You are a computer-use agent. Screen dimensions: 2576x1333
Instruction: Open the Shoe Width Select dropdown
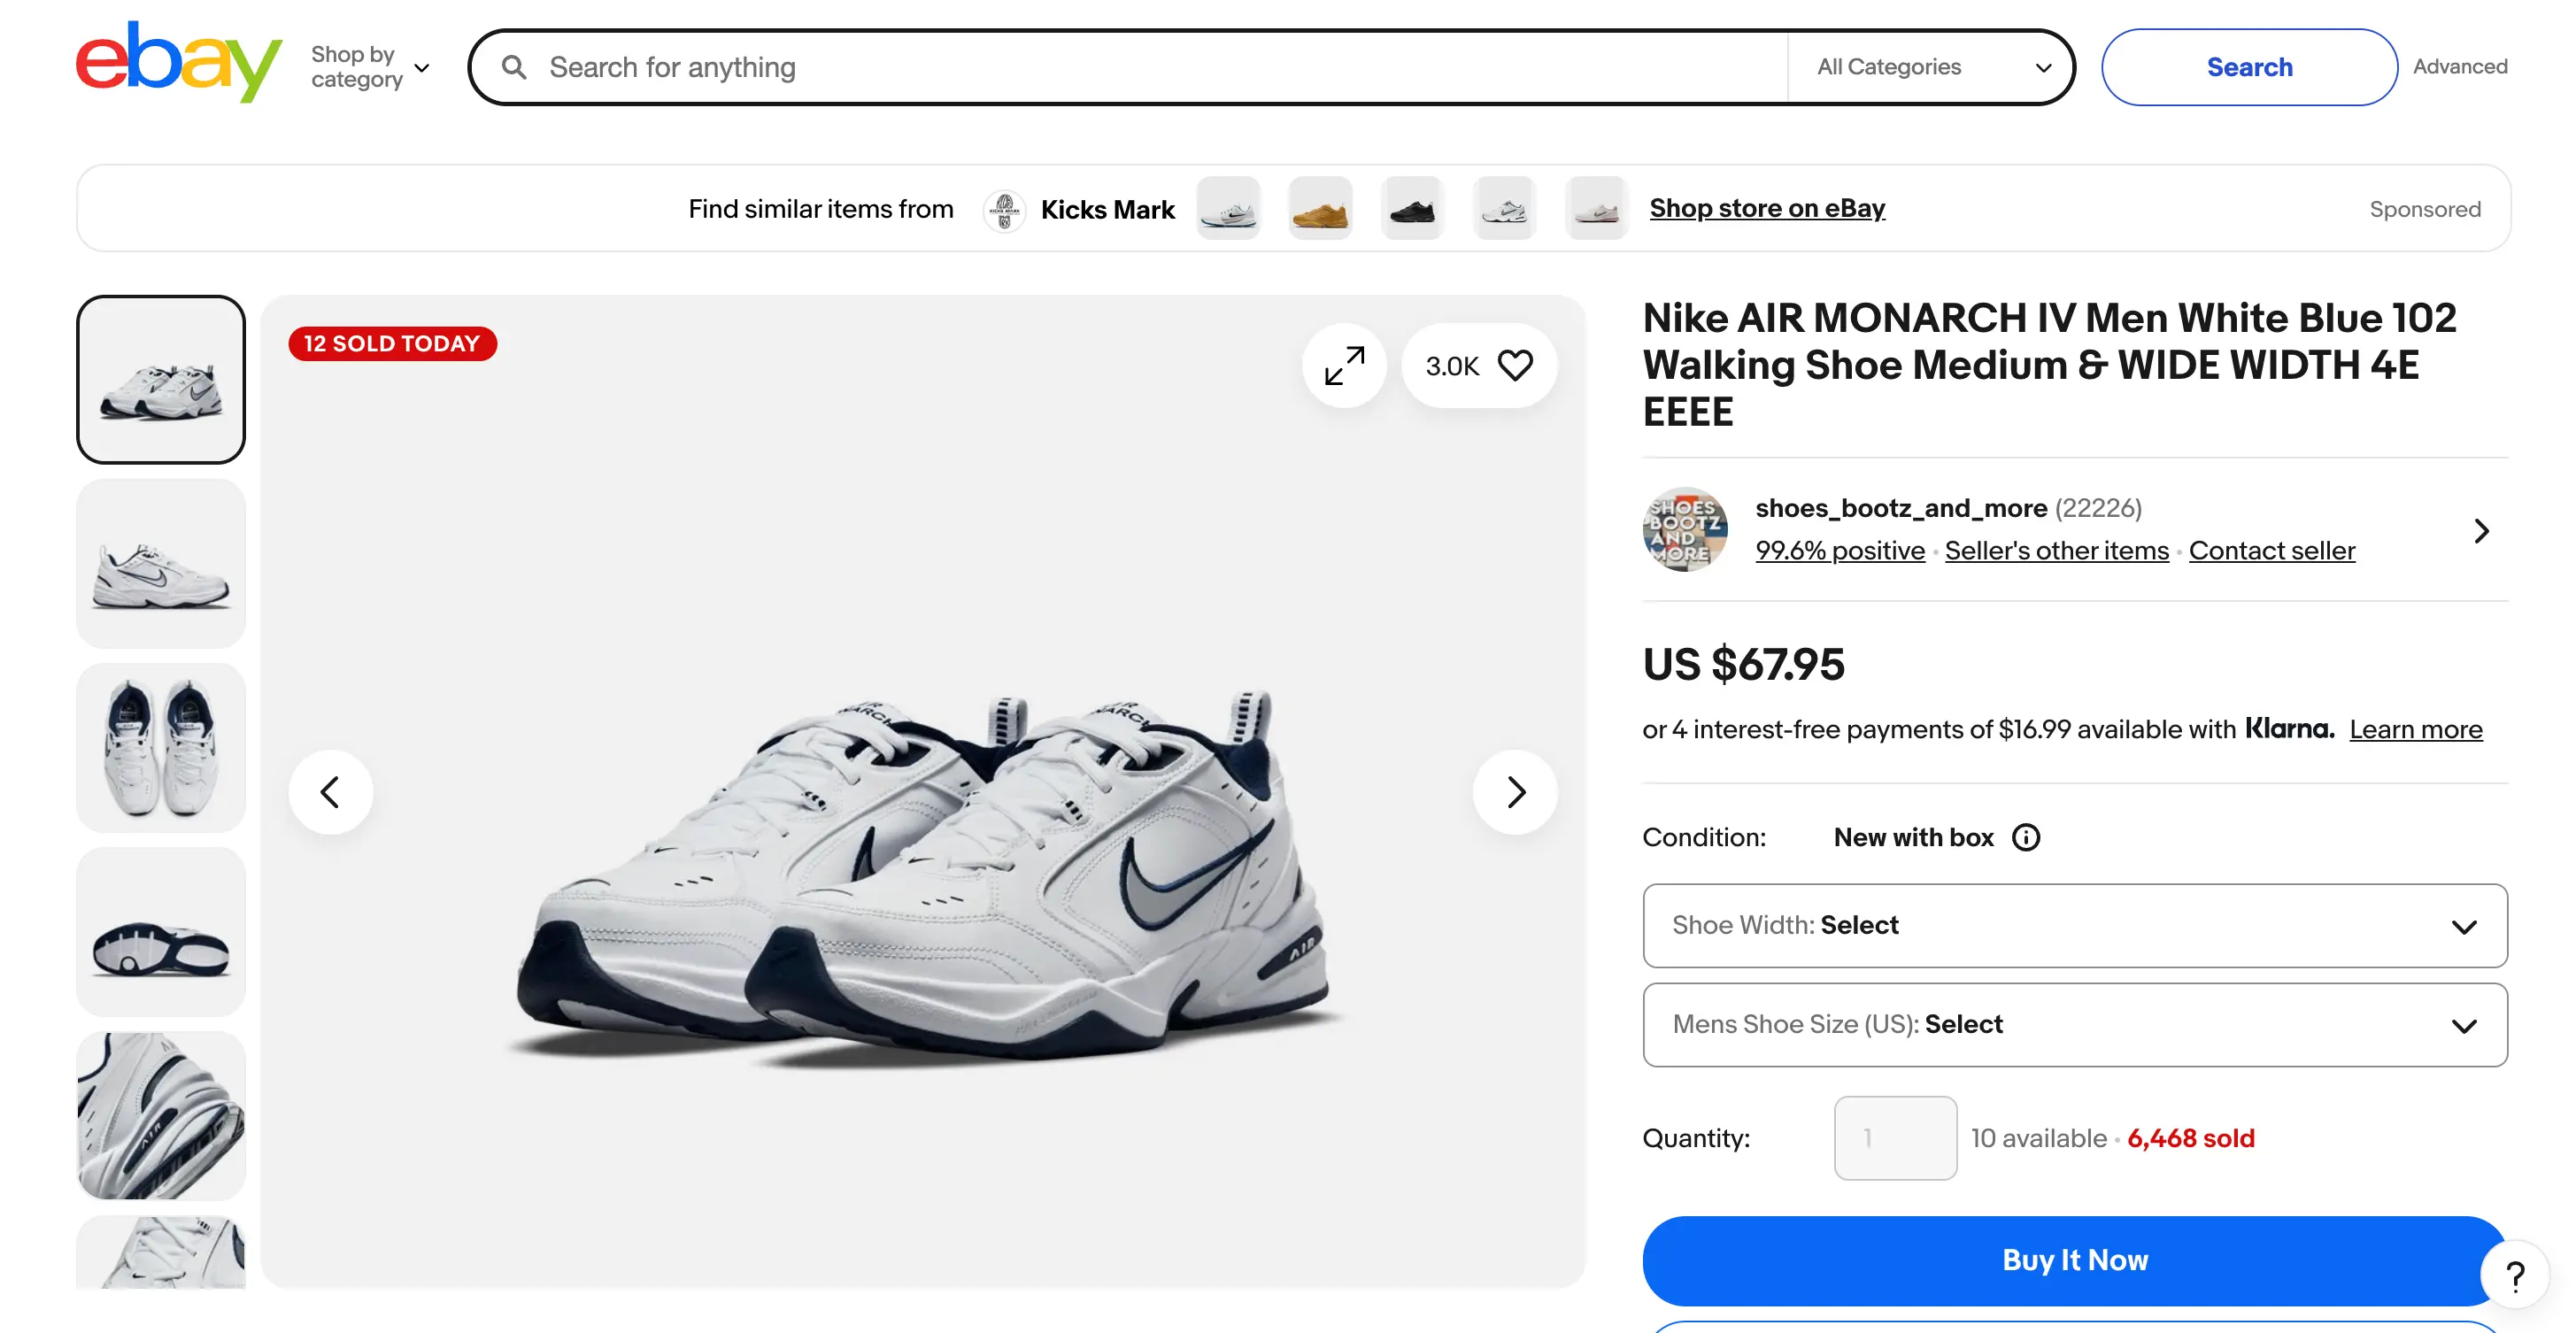tap(2074, 925)
